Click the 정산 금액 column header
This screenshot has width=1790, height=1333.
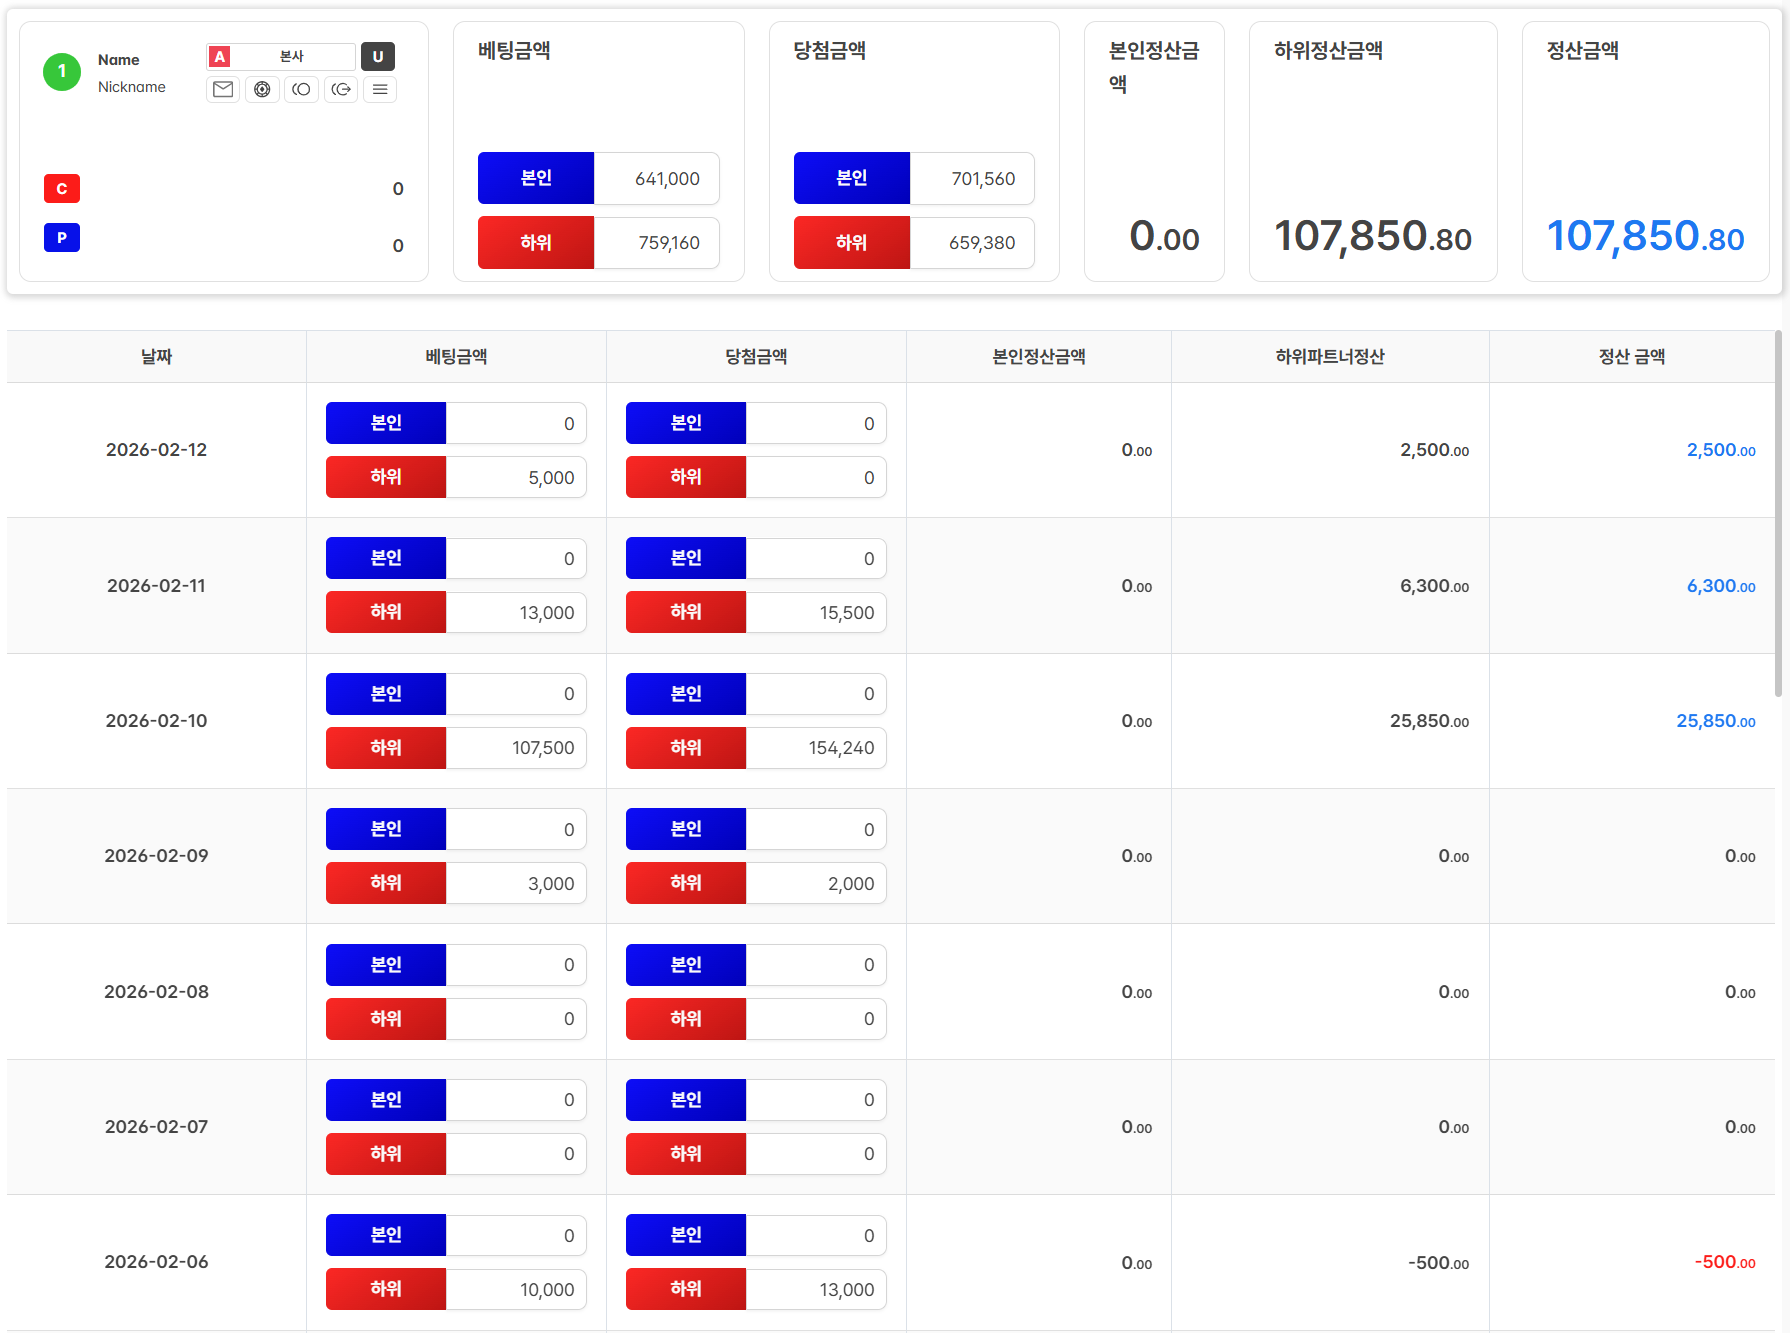click(1631, 357)
